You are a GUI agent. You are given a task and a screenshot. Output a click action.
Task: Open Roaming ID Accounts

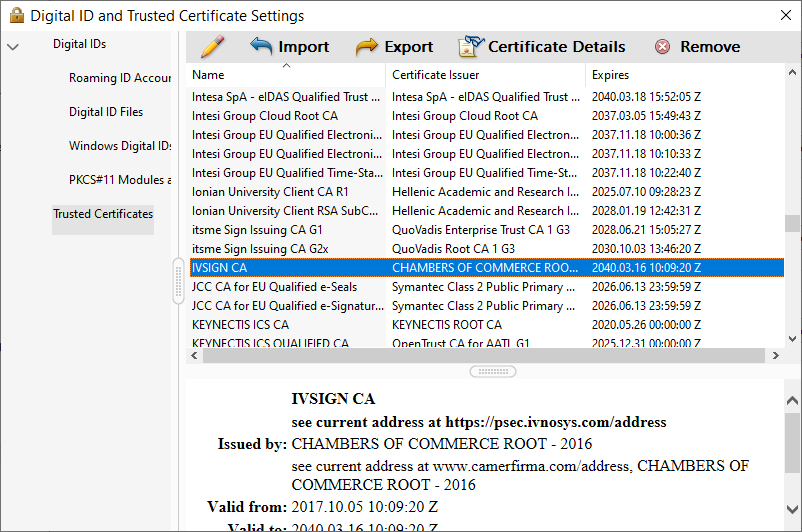point(120,78)
